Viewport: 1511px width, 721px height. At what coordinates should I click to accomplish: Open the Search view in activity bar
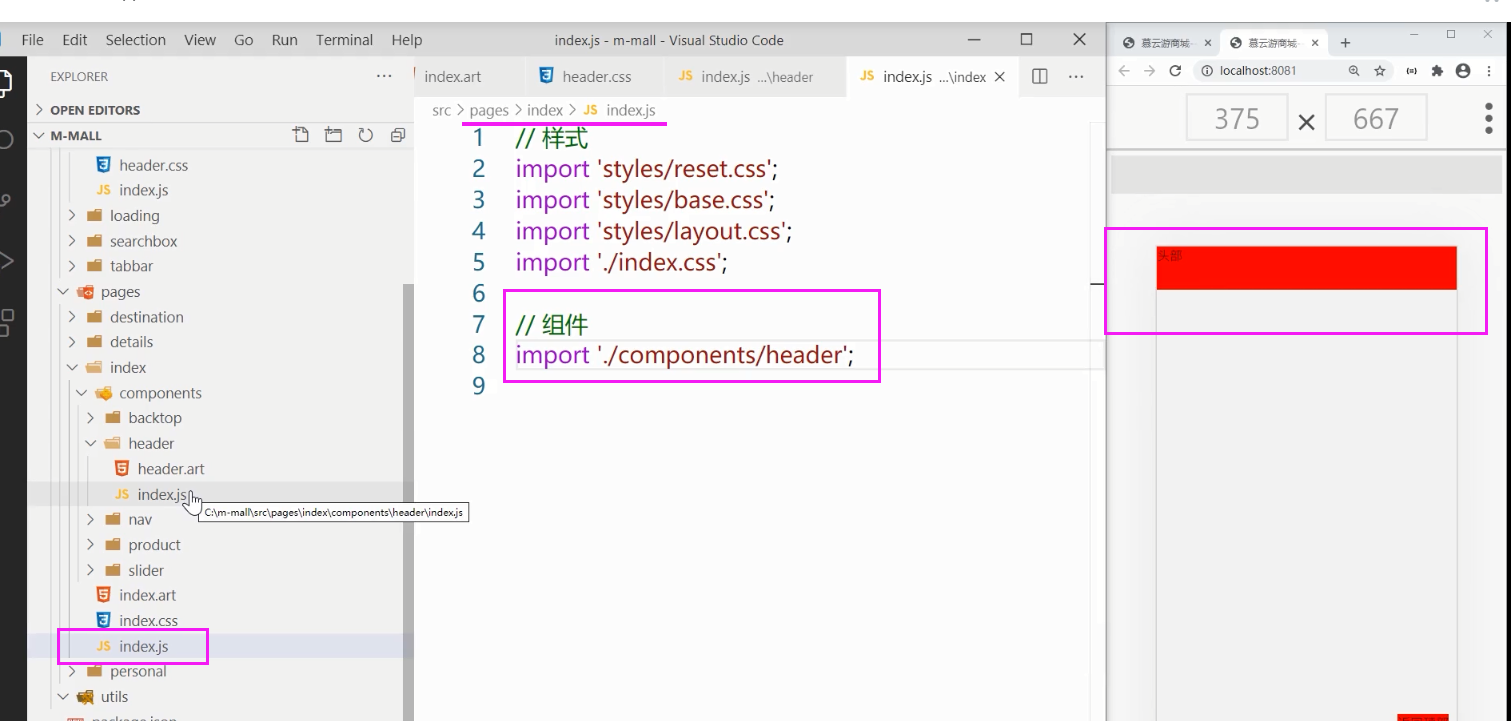(5, 139)
